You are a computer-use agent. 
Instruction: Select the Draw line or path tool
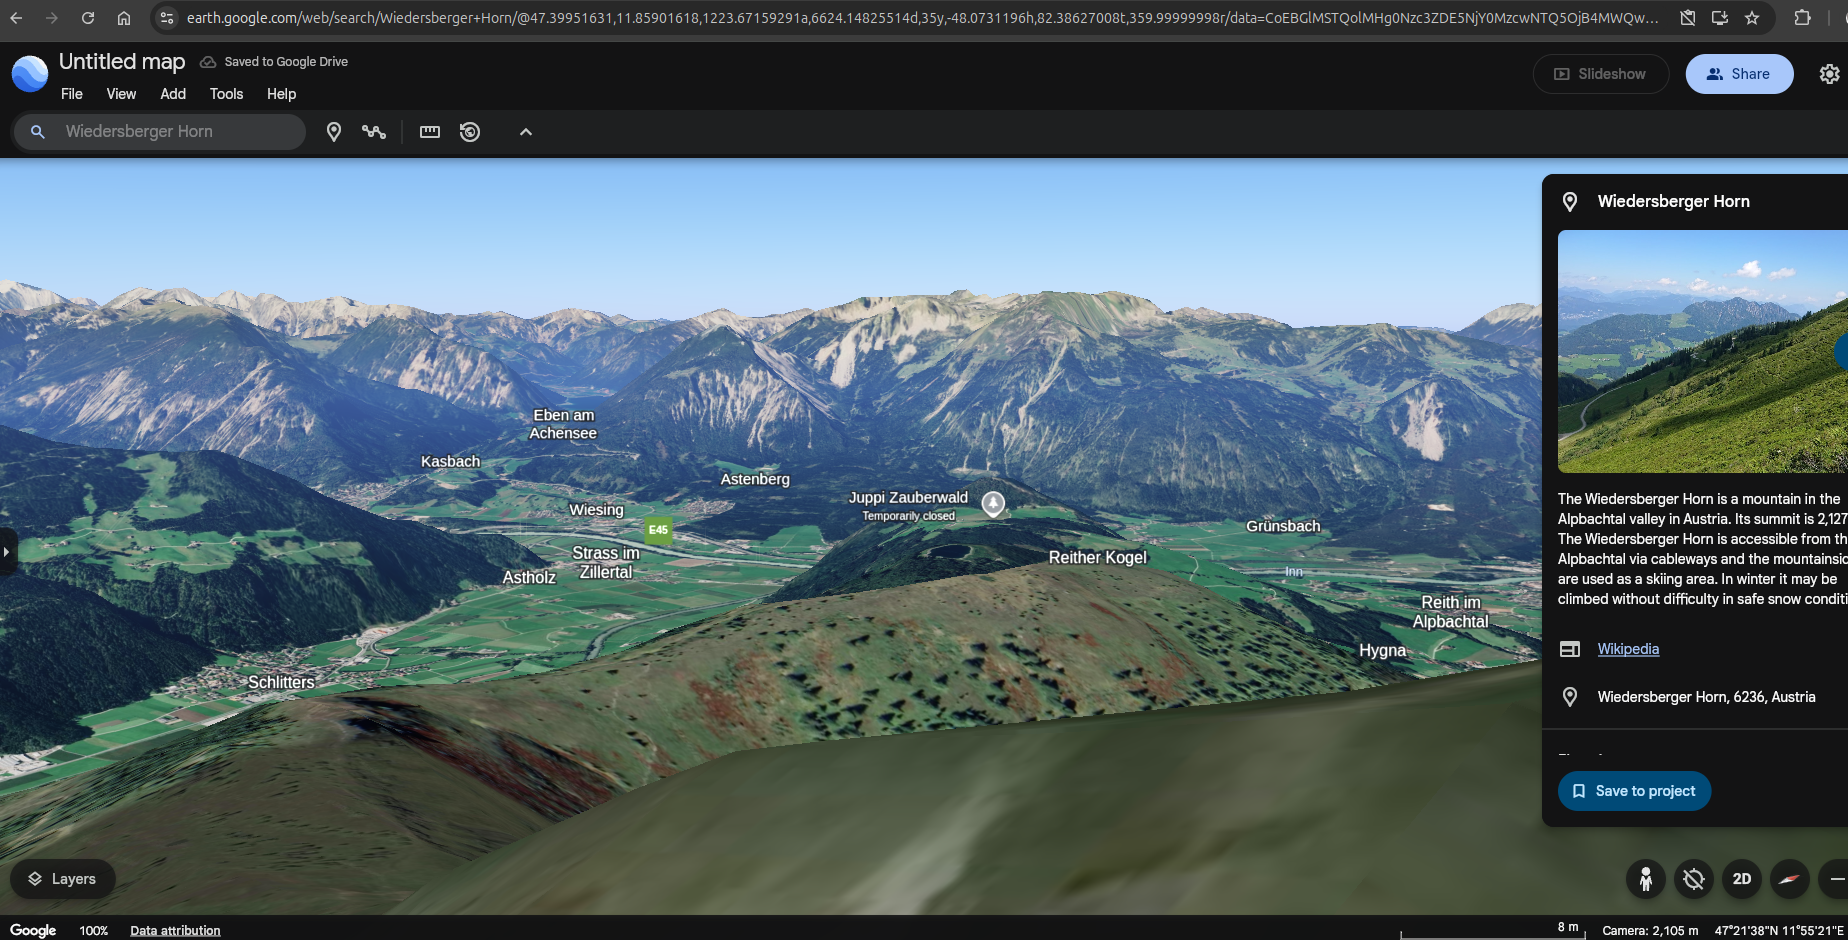coord(374,131)
